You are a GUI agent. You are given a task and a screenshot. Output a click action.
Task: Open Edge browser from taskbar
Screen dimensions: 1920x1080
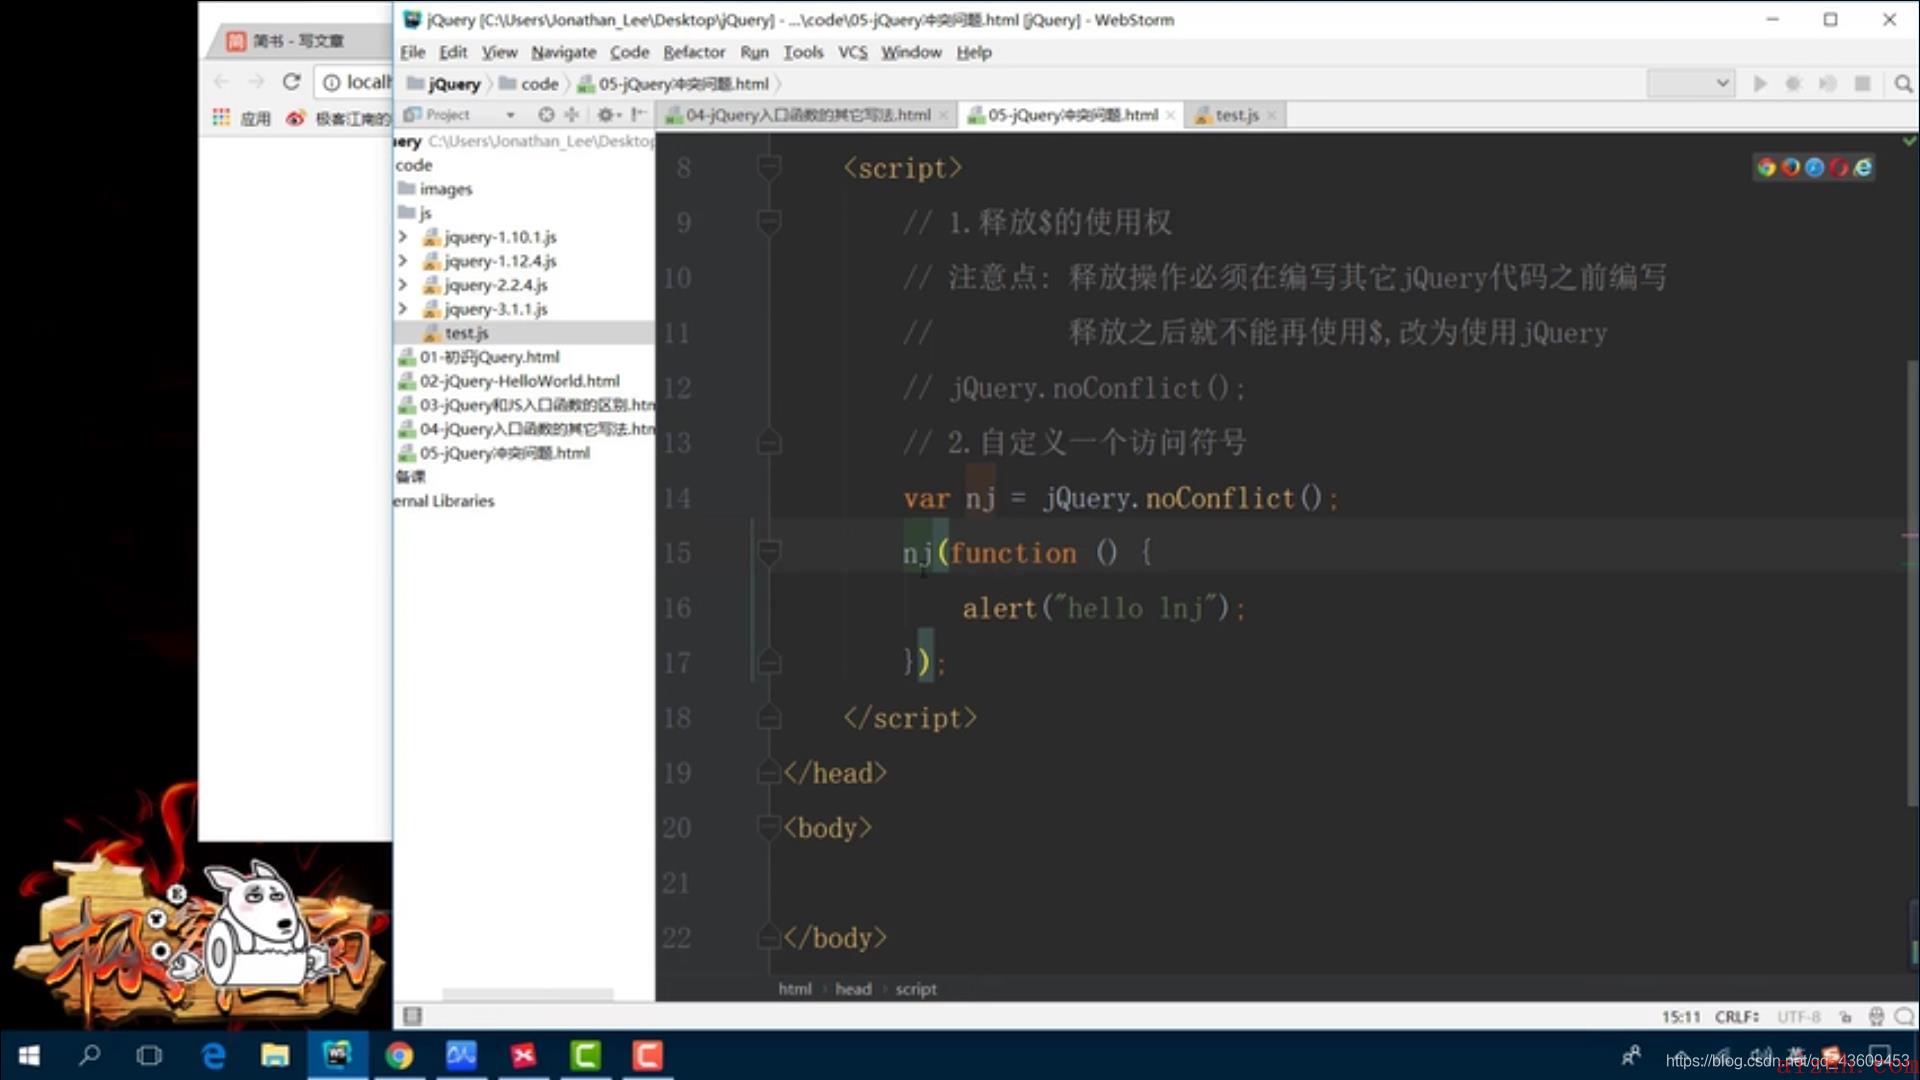pos(213,1055)
